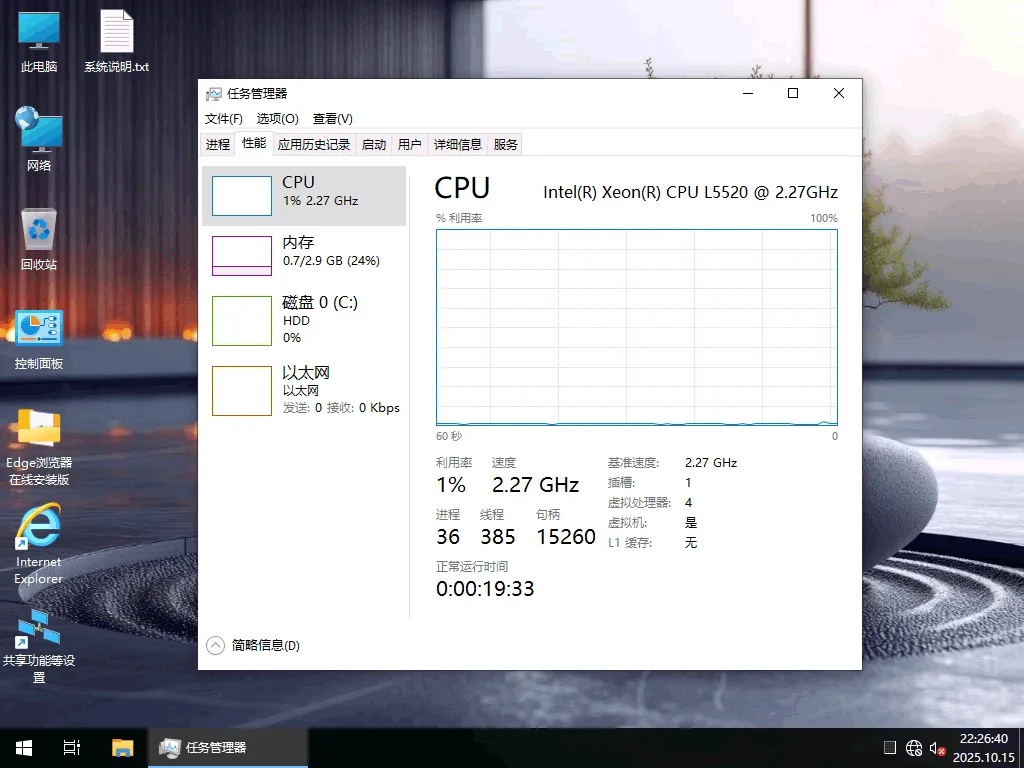Viewport: 1024px width, 768px height.
Task: View 以太网 network performance graph
Action: (300, 390)
